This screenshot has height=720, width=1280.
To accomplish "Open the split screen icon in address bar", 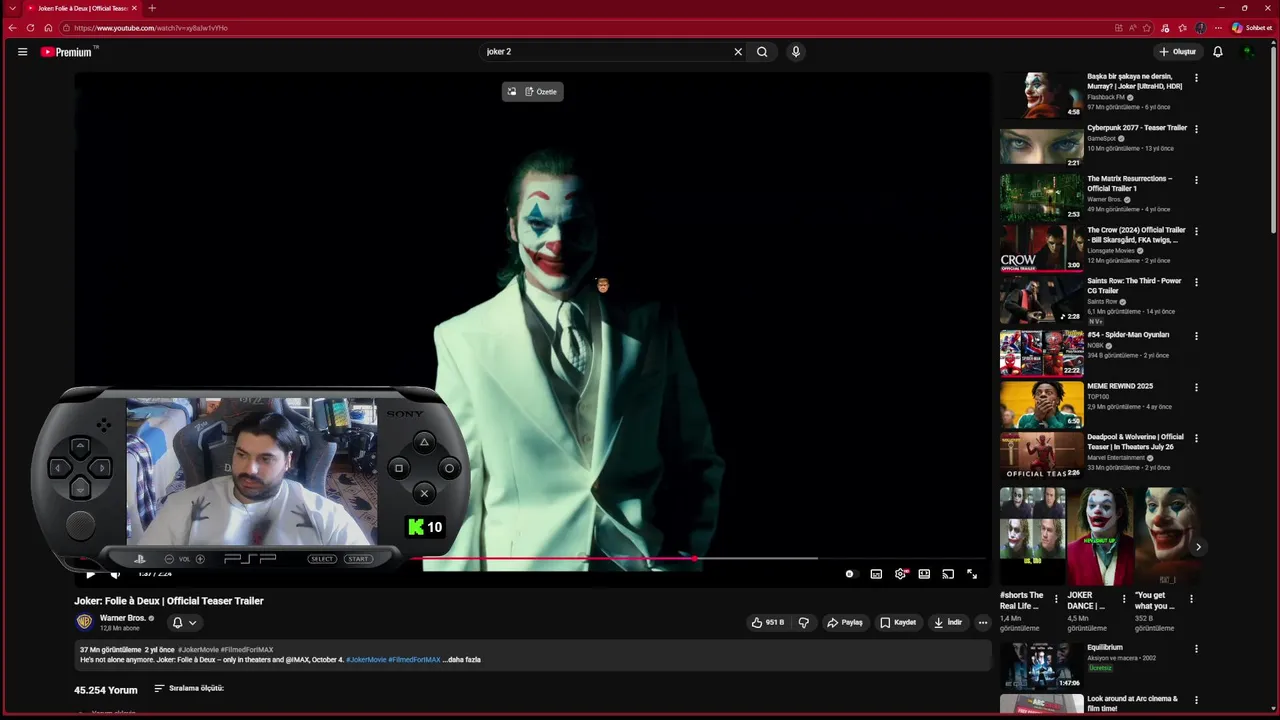I will pos(1119,28).
